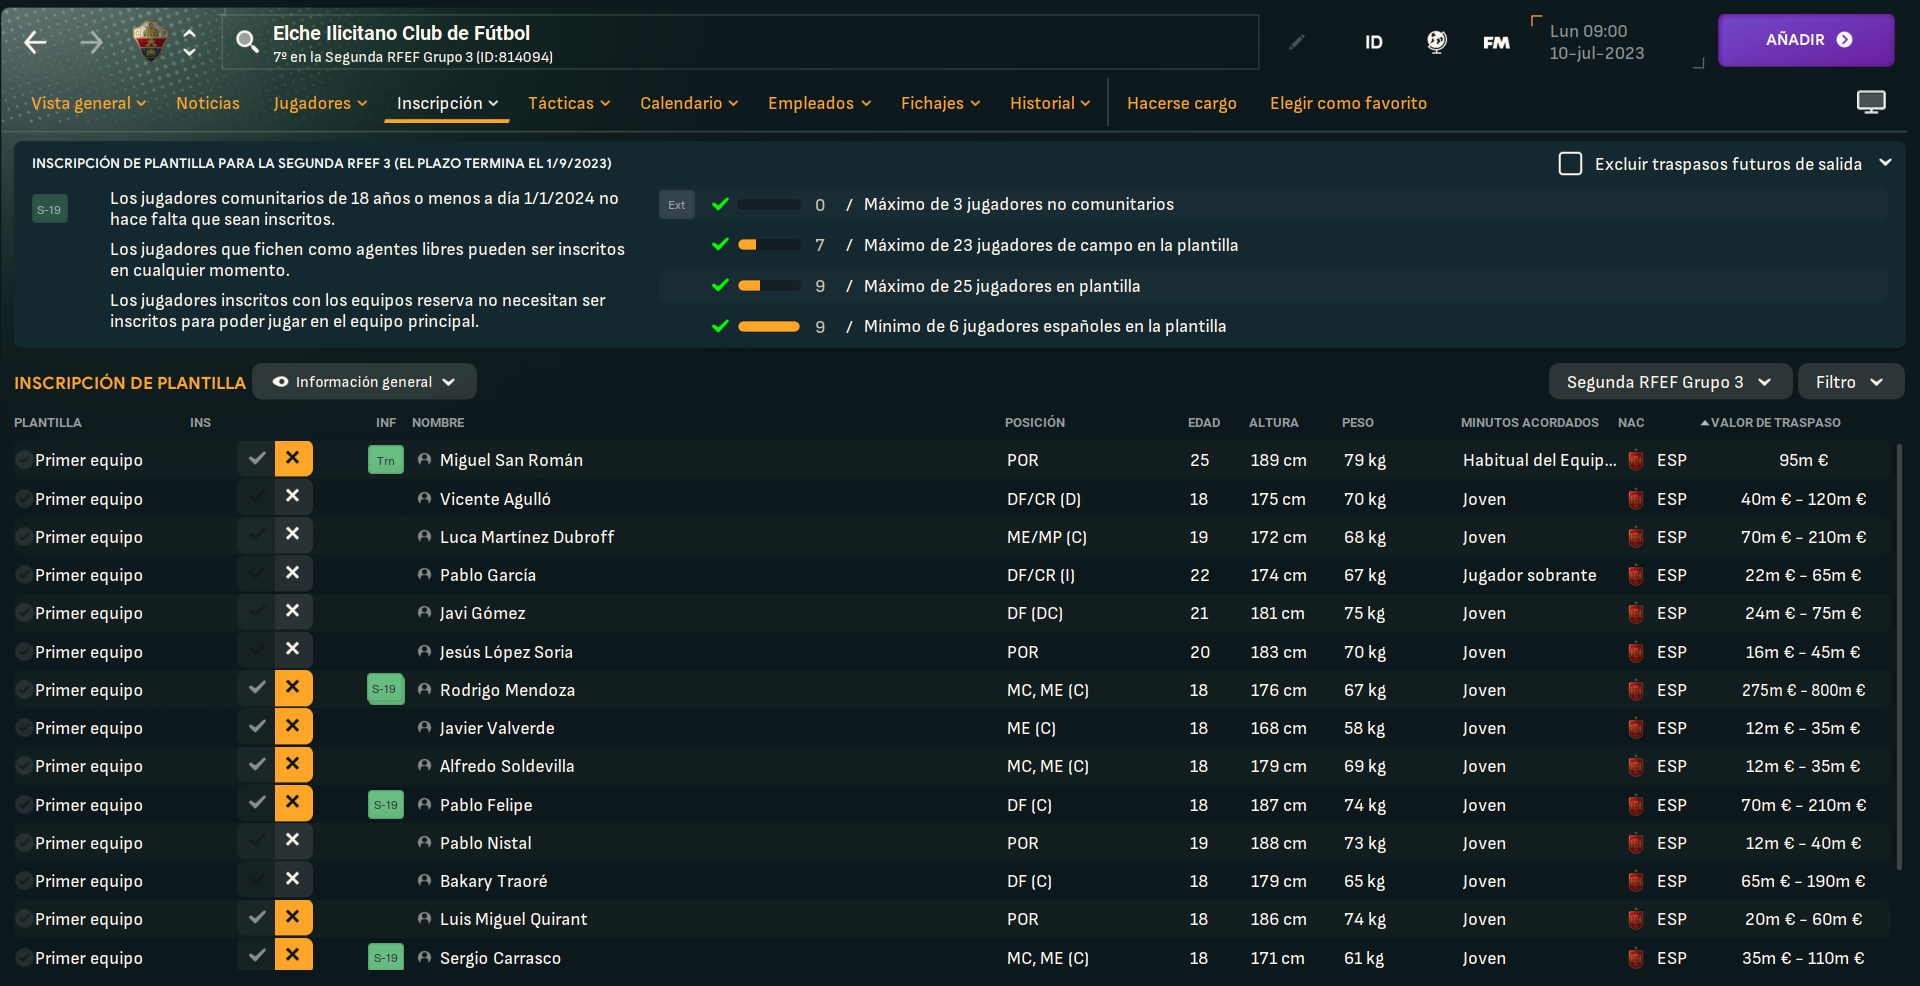This screenshot has height=986, width=1920.
Task: Open Luca Martínez Dubroff player profile
Action: pyautogui.click(x=527, y=537)
